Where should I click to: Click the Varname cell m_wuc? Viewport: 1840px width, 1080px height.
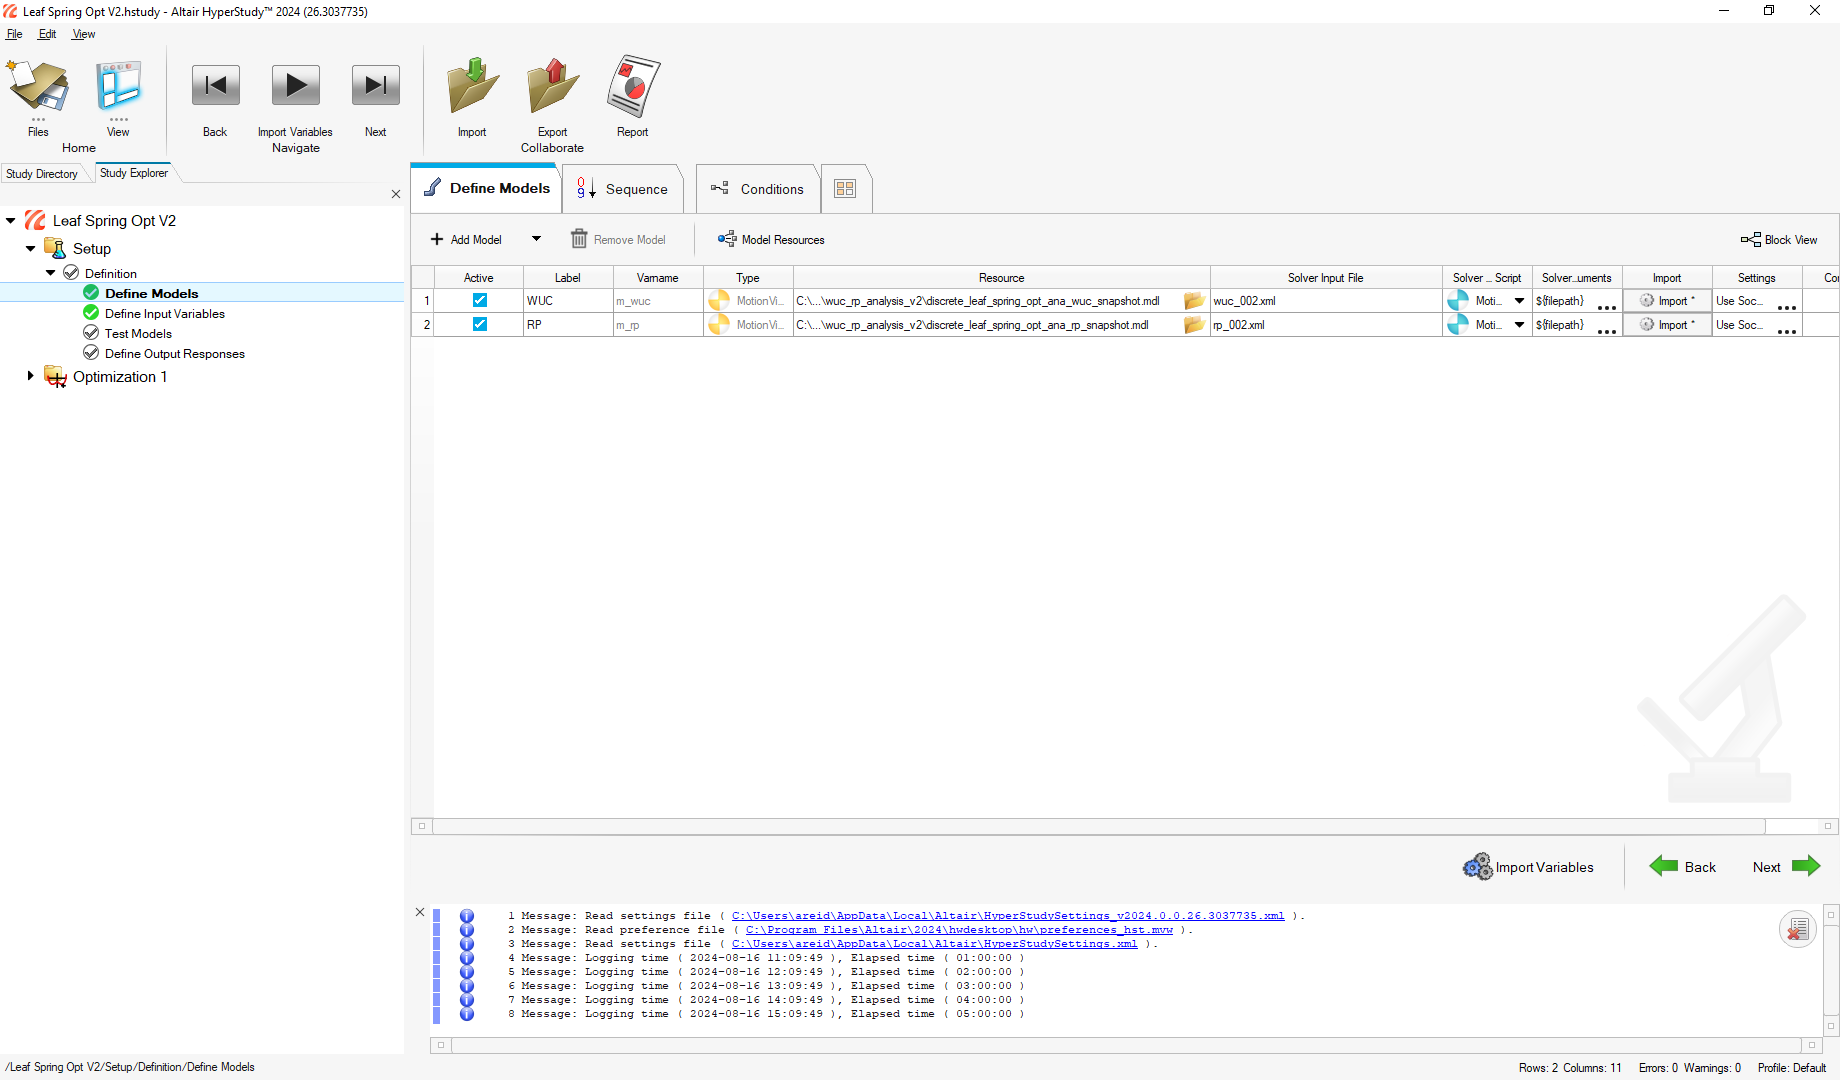[658, 301]
